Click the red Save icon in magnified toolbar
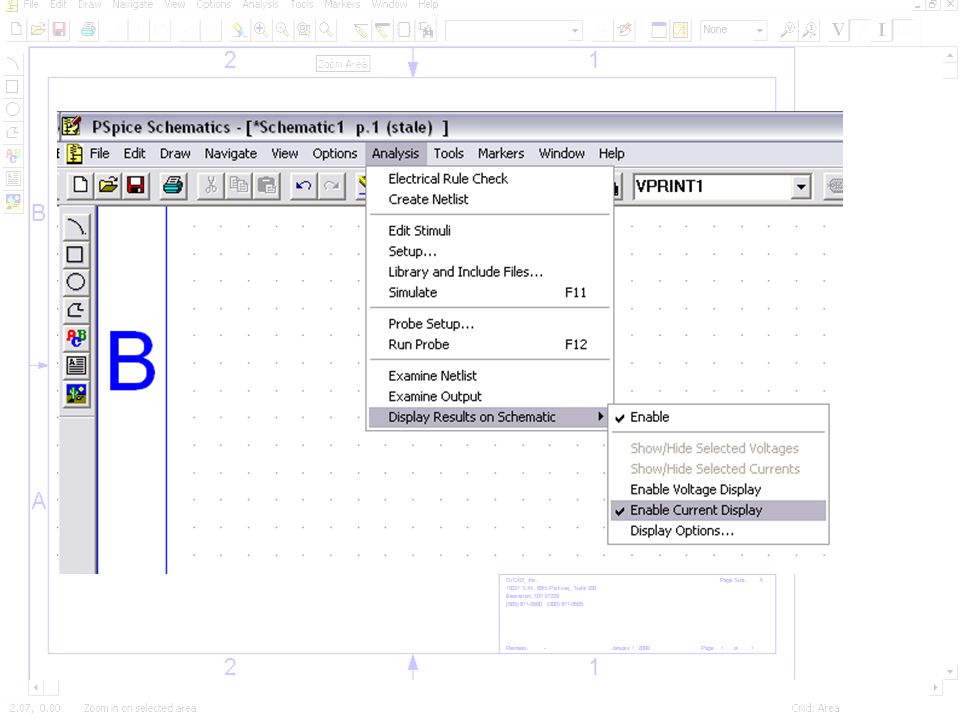Image resolution: width=960 pixels, height=720 pixels. pos(135,185)
